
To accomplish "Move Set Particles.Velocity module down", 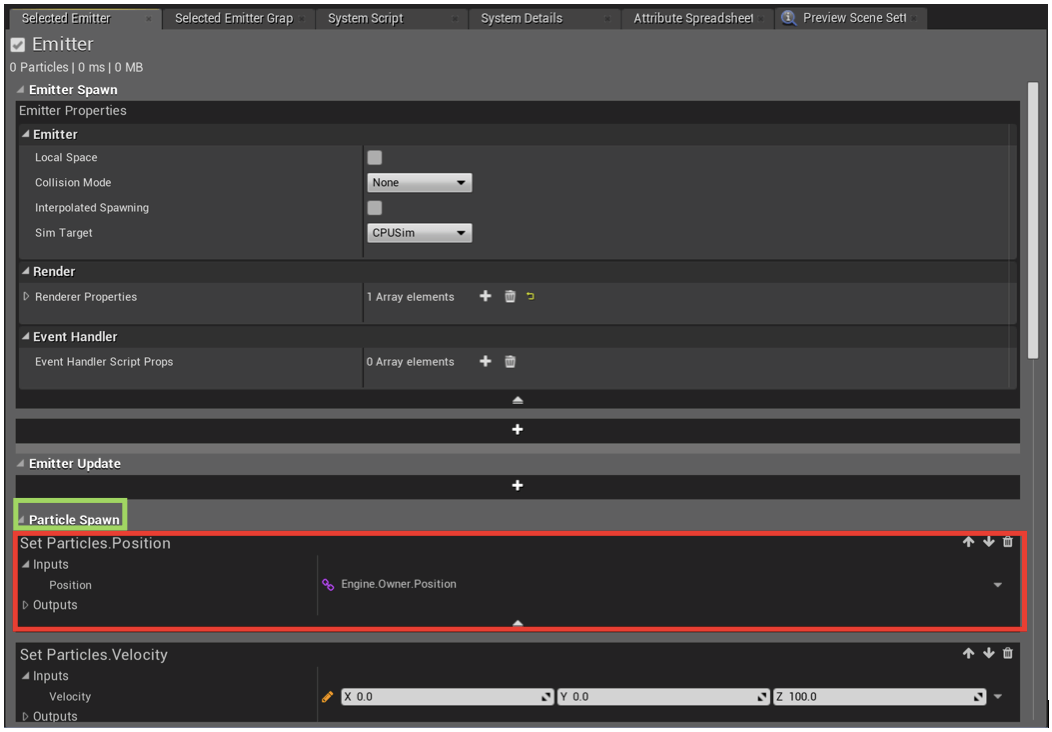I will pos(988,654).
